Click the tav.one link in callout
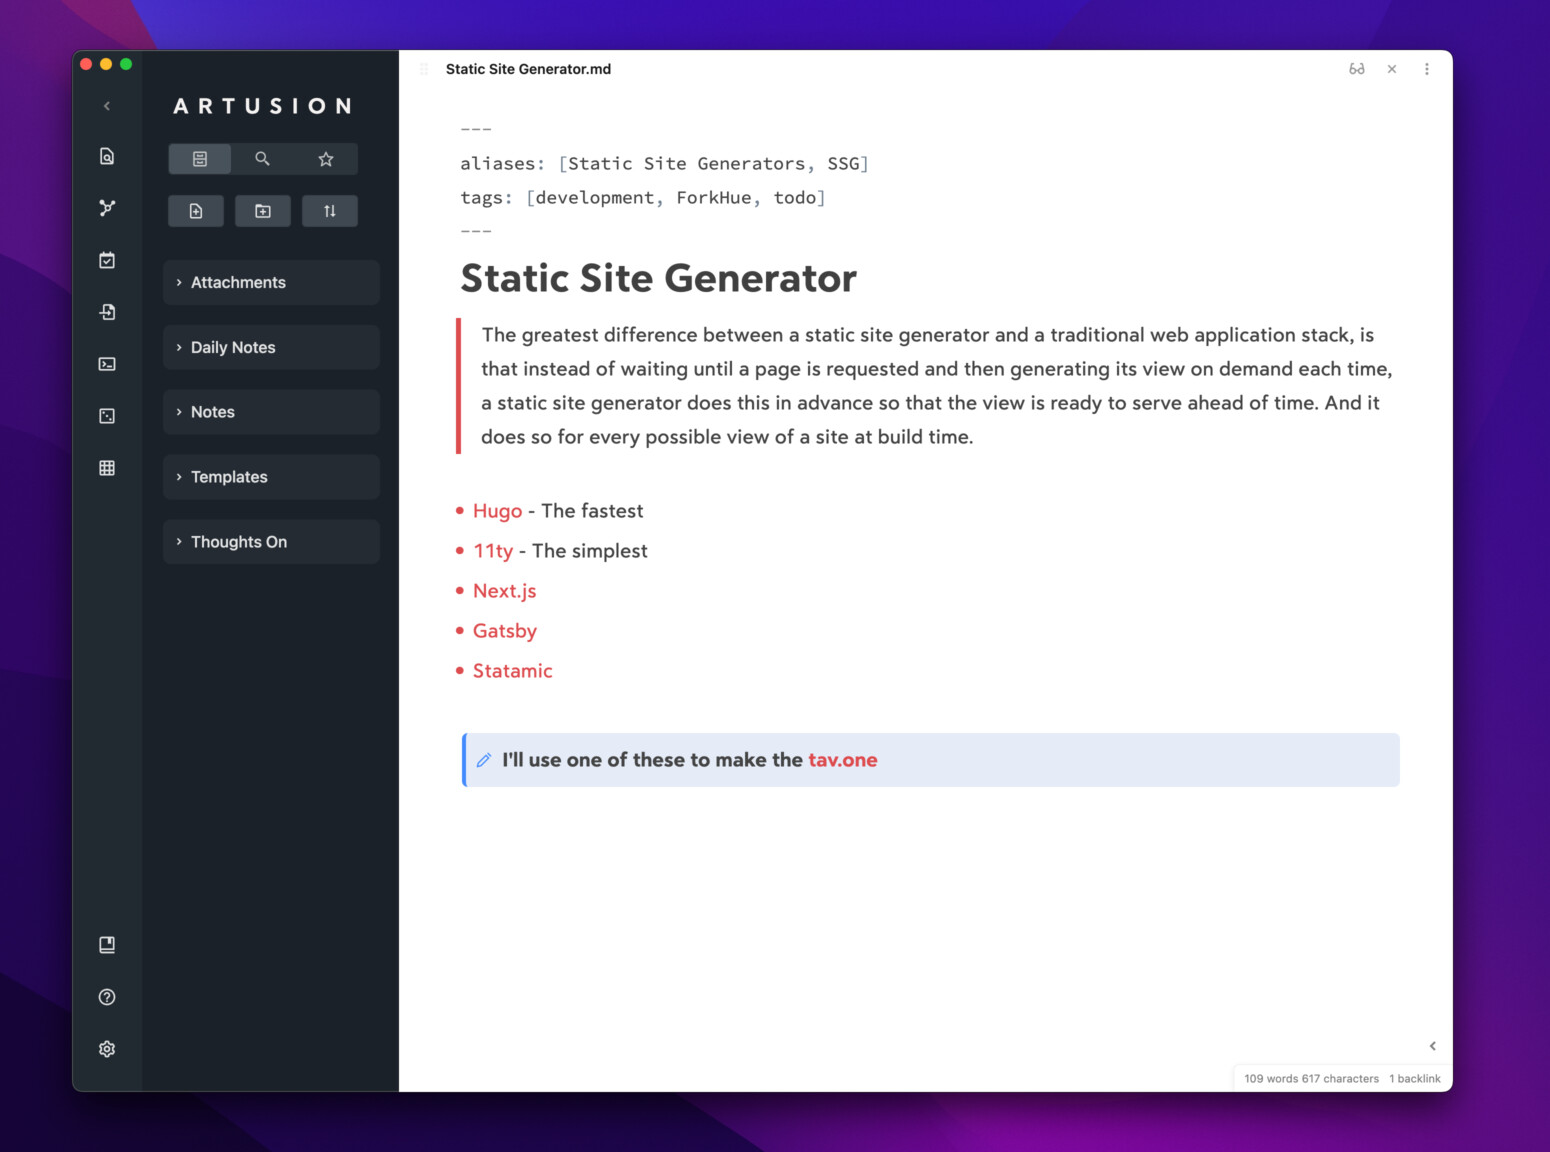The width and height of the screenshot is (1550, 1152). tap(842, 760)
